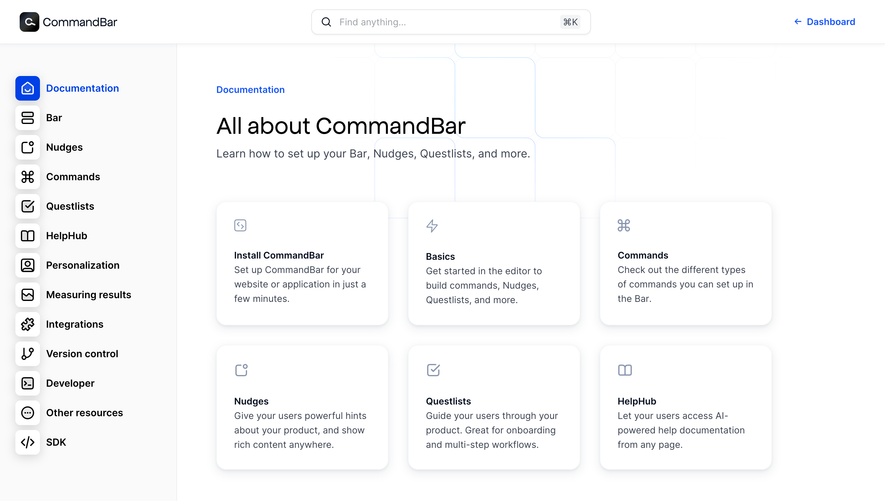Click the back arrow beside Dashboard
The image size is (885, 502).
798,21
